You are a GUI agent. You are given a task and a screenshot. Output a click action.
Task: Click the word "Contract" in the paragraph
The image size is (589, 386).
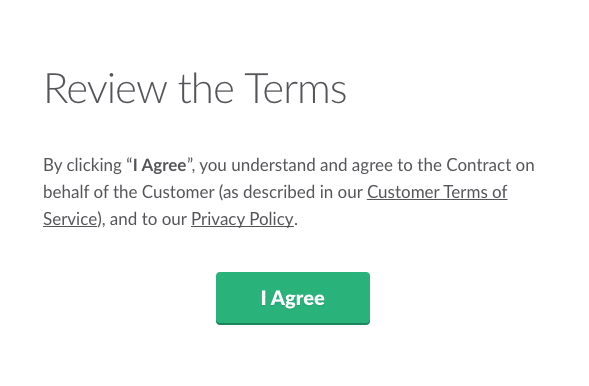pyautogui.click(x=479, y=165)
